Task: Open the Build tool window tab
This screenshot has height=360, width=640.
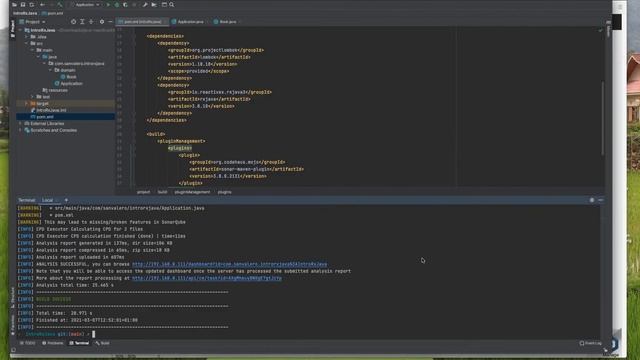Action: (102, 343)
